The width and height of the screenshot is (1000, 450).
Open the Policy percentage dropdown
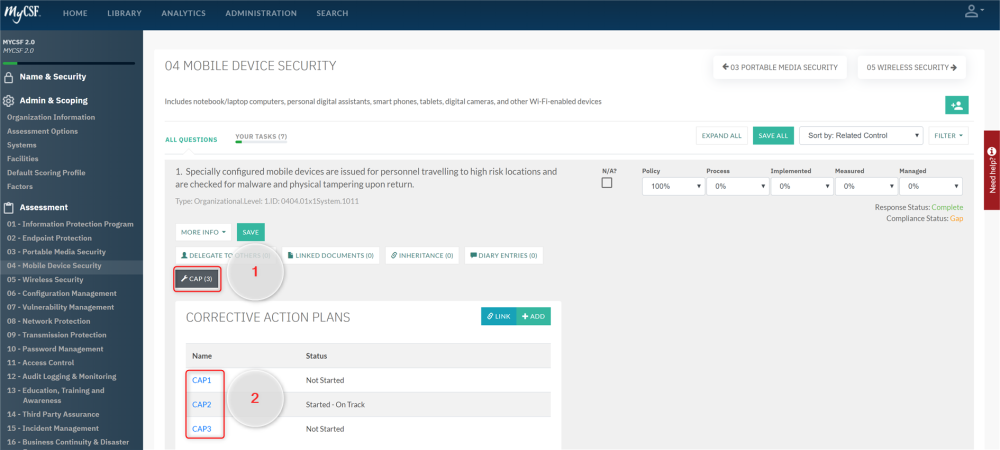click(673, 187)
